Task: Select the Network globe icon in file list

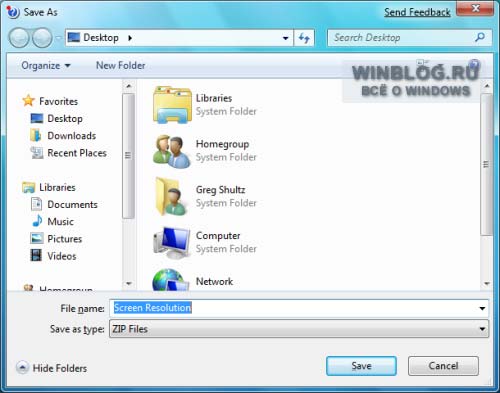Action: tap(170, 280)
